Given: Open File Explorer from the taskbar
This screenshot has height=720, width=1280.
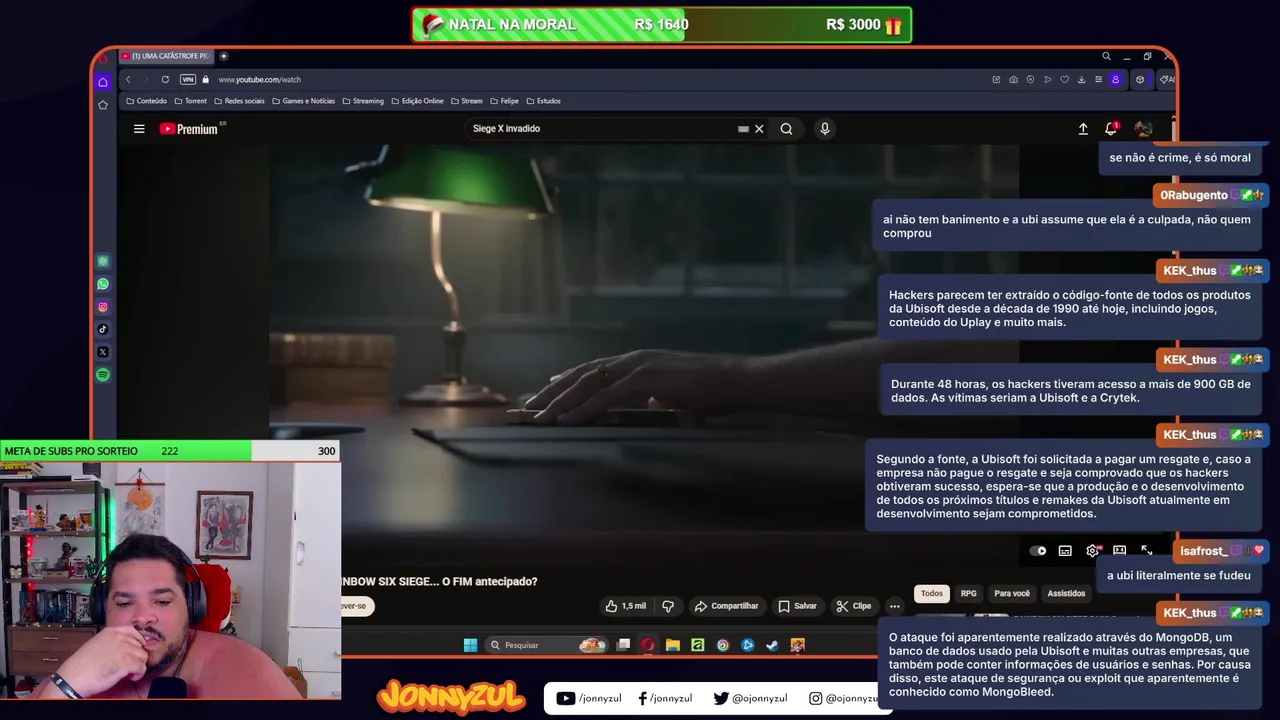Looking at the screenshot, I should [x=673, y=645].
